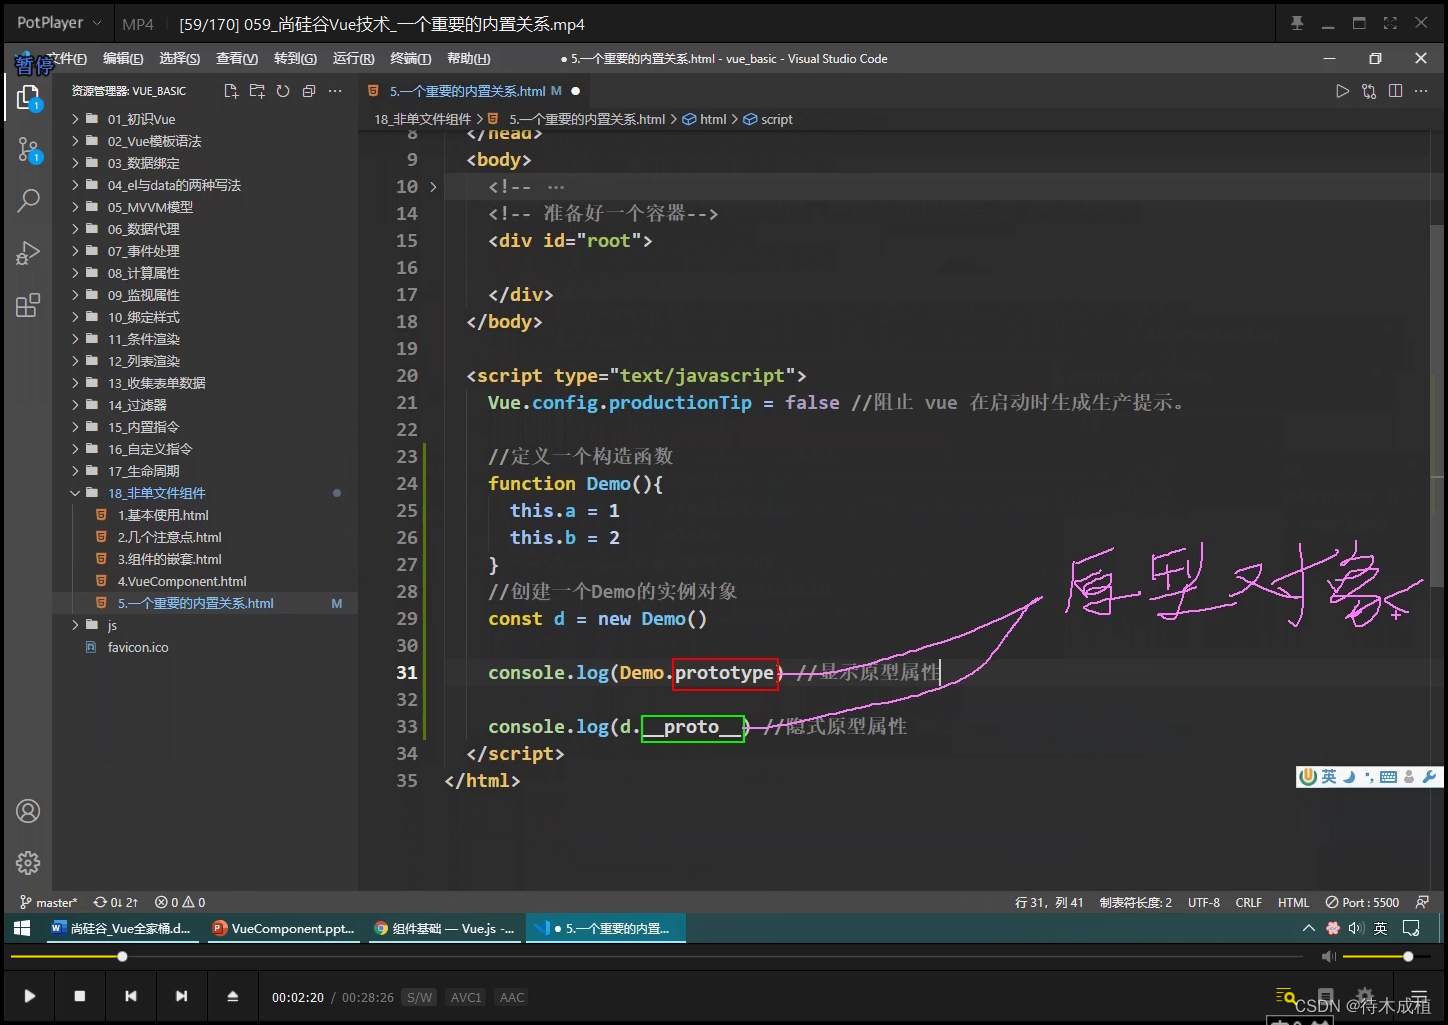
Task: Open the Search view in activity bar
Action: coord(28,200)
